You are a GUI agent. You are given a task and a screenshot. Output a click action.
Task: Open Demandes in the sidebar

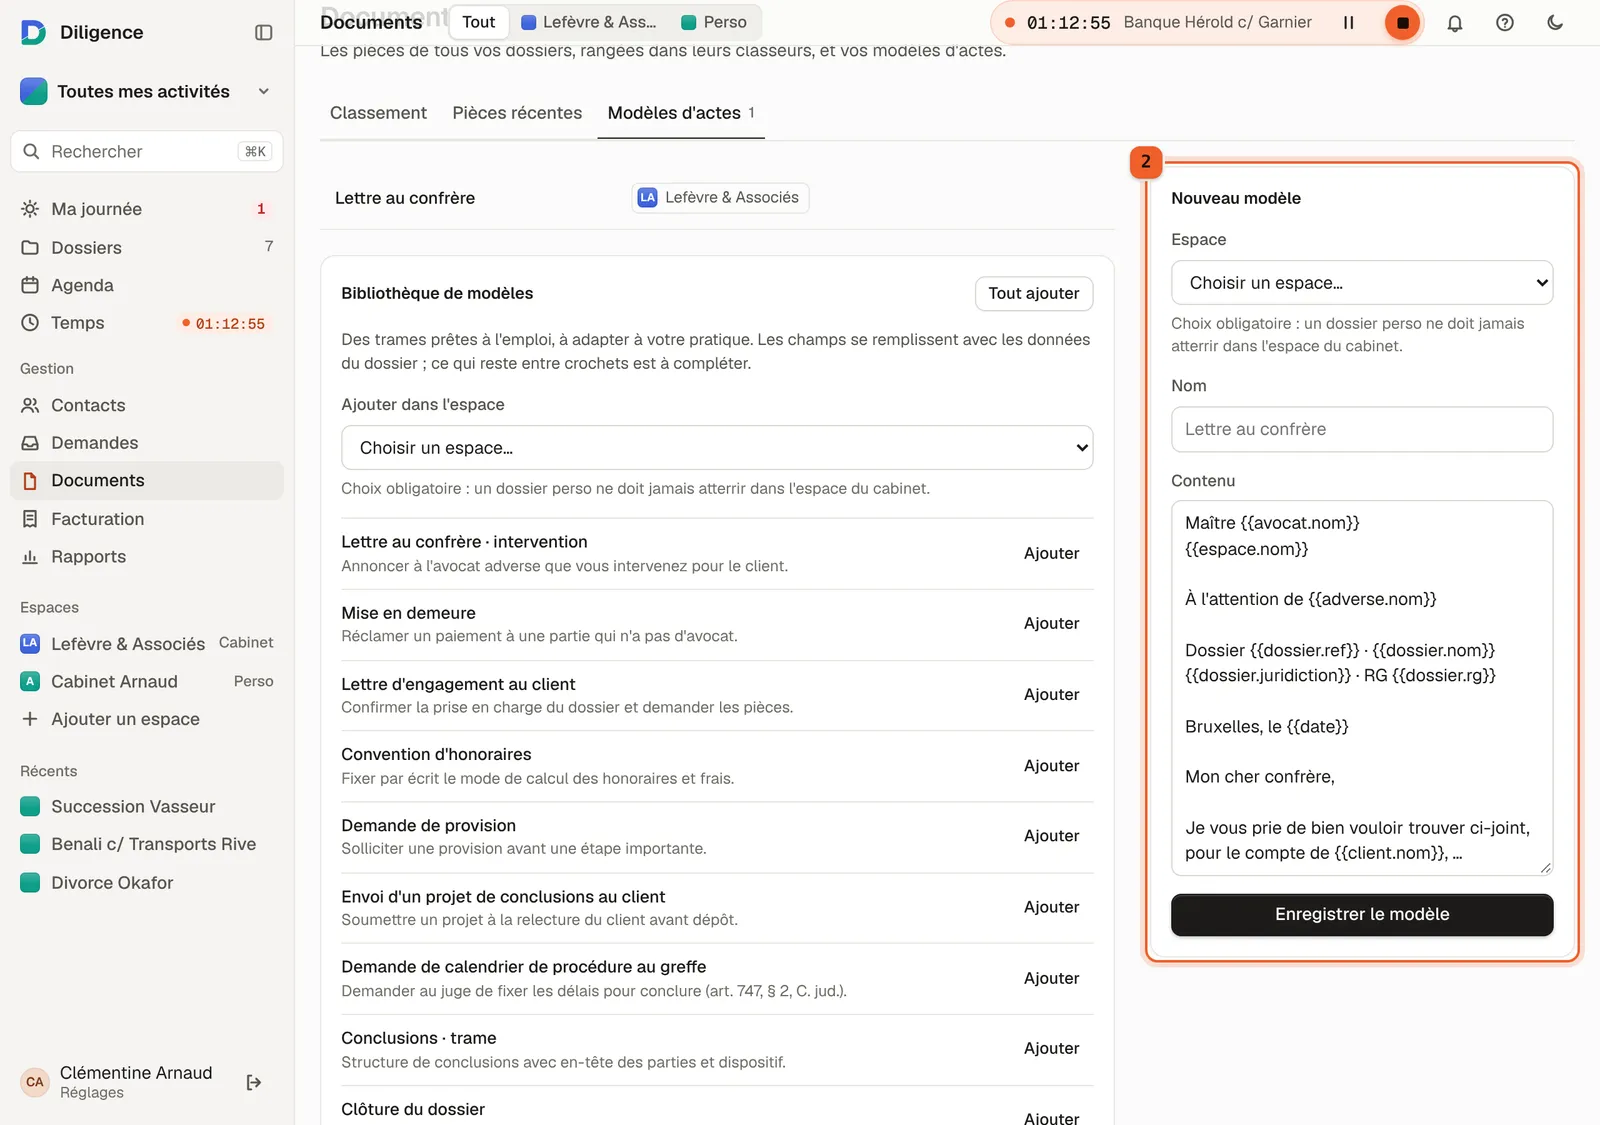click(x=147, y=443)
